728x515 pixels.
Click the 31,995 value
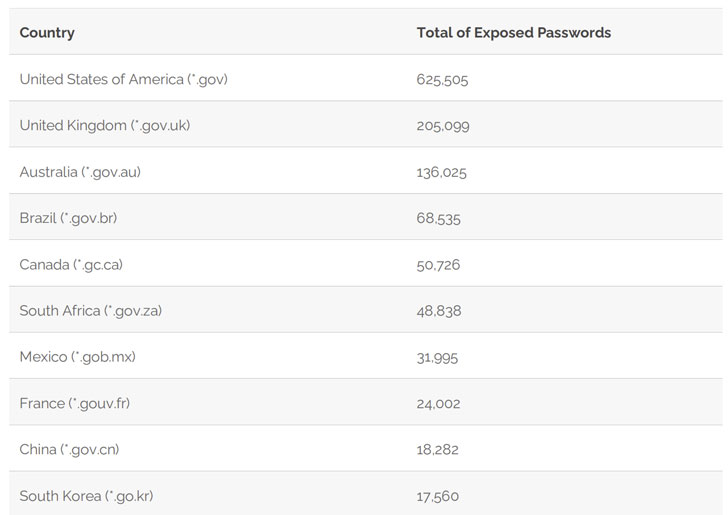tap(437, 357)
